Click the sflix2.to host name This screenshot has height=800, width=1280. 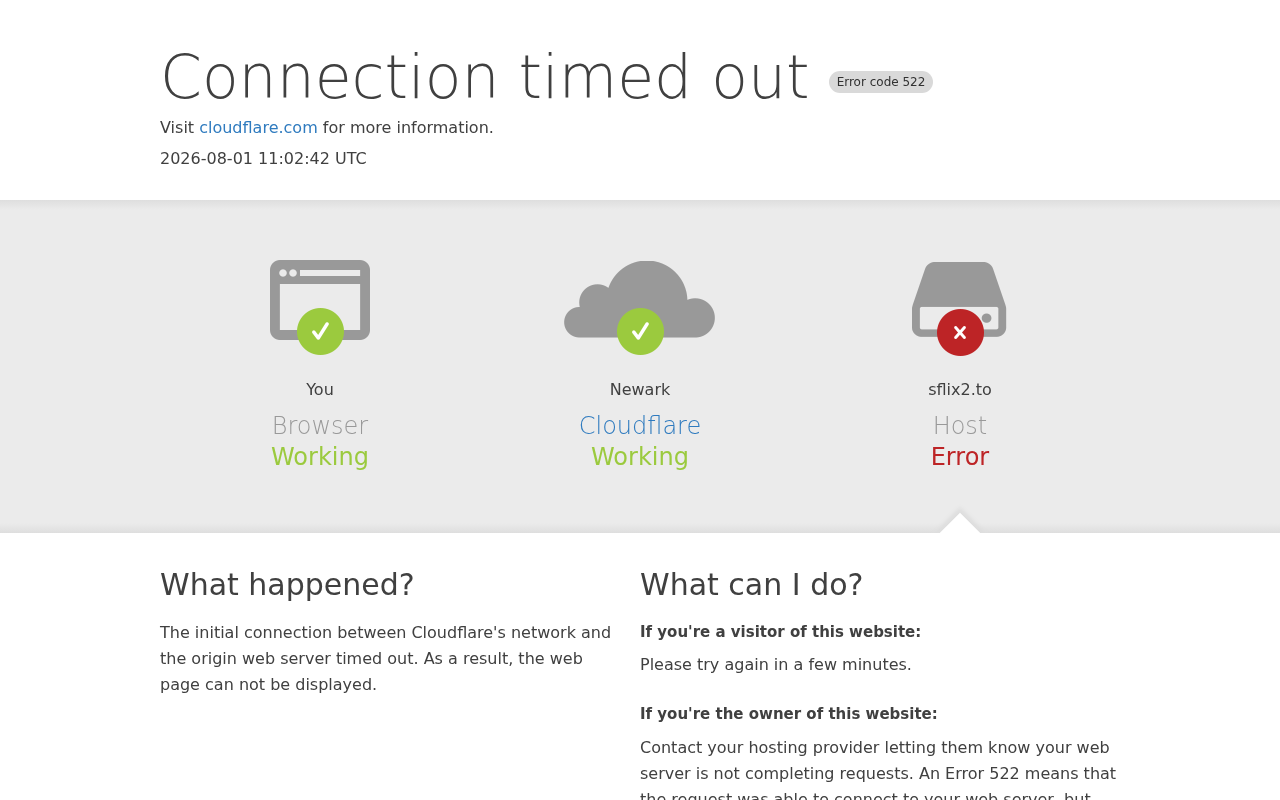pyautogui.click(x=960, y=390)
